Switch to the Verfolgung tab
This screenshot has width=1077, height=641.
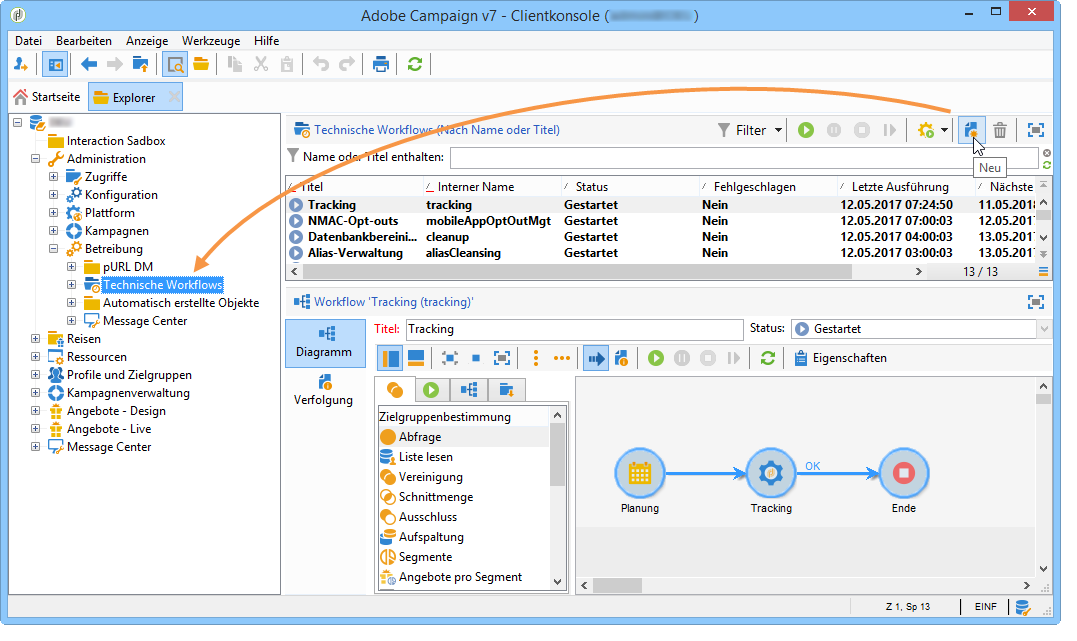324,390
